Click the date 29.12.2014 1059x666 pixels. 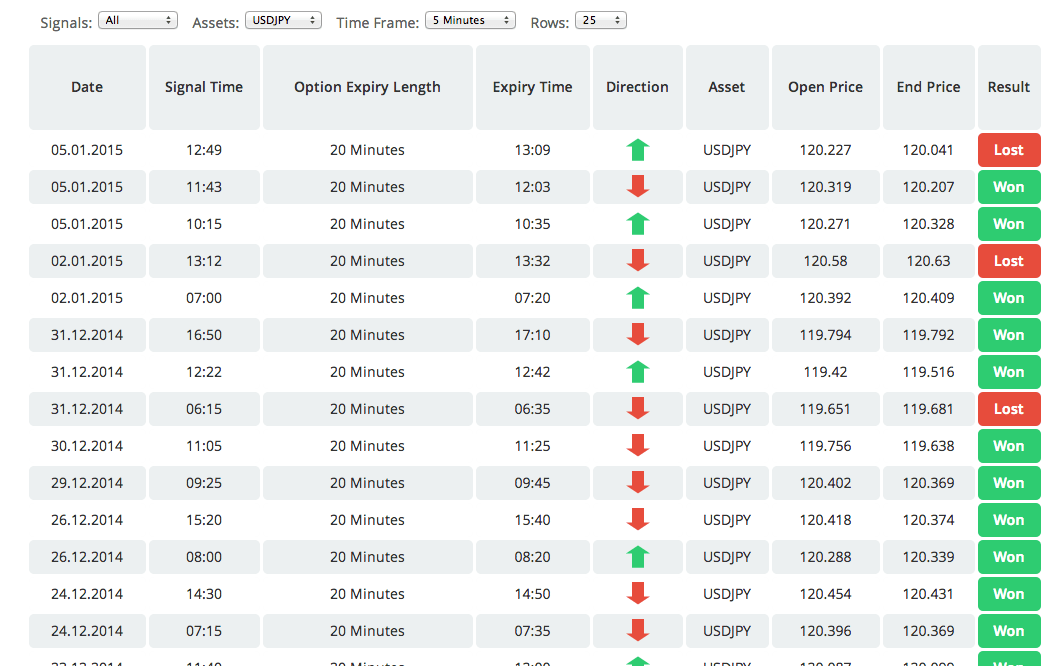[87, 483]
